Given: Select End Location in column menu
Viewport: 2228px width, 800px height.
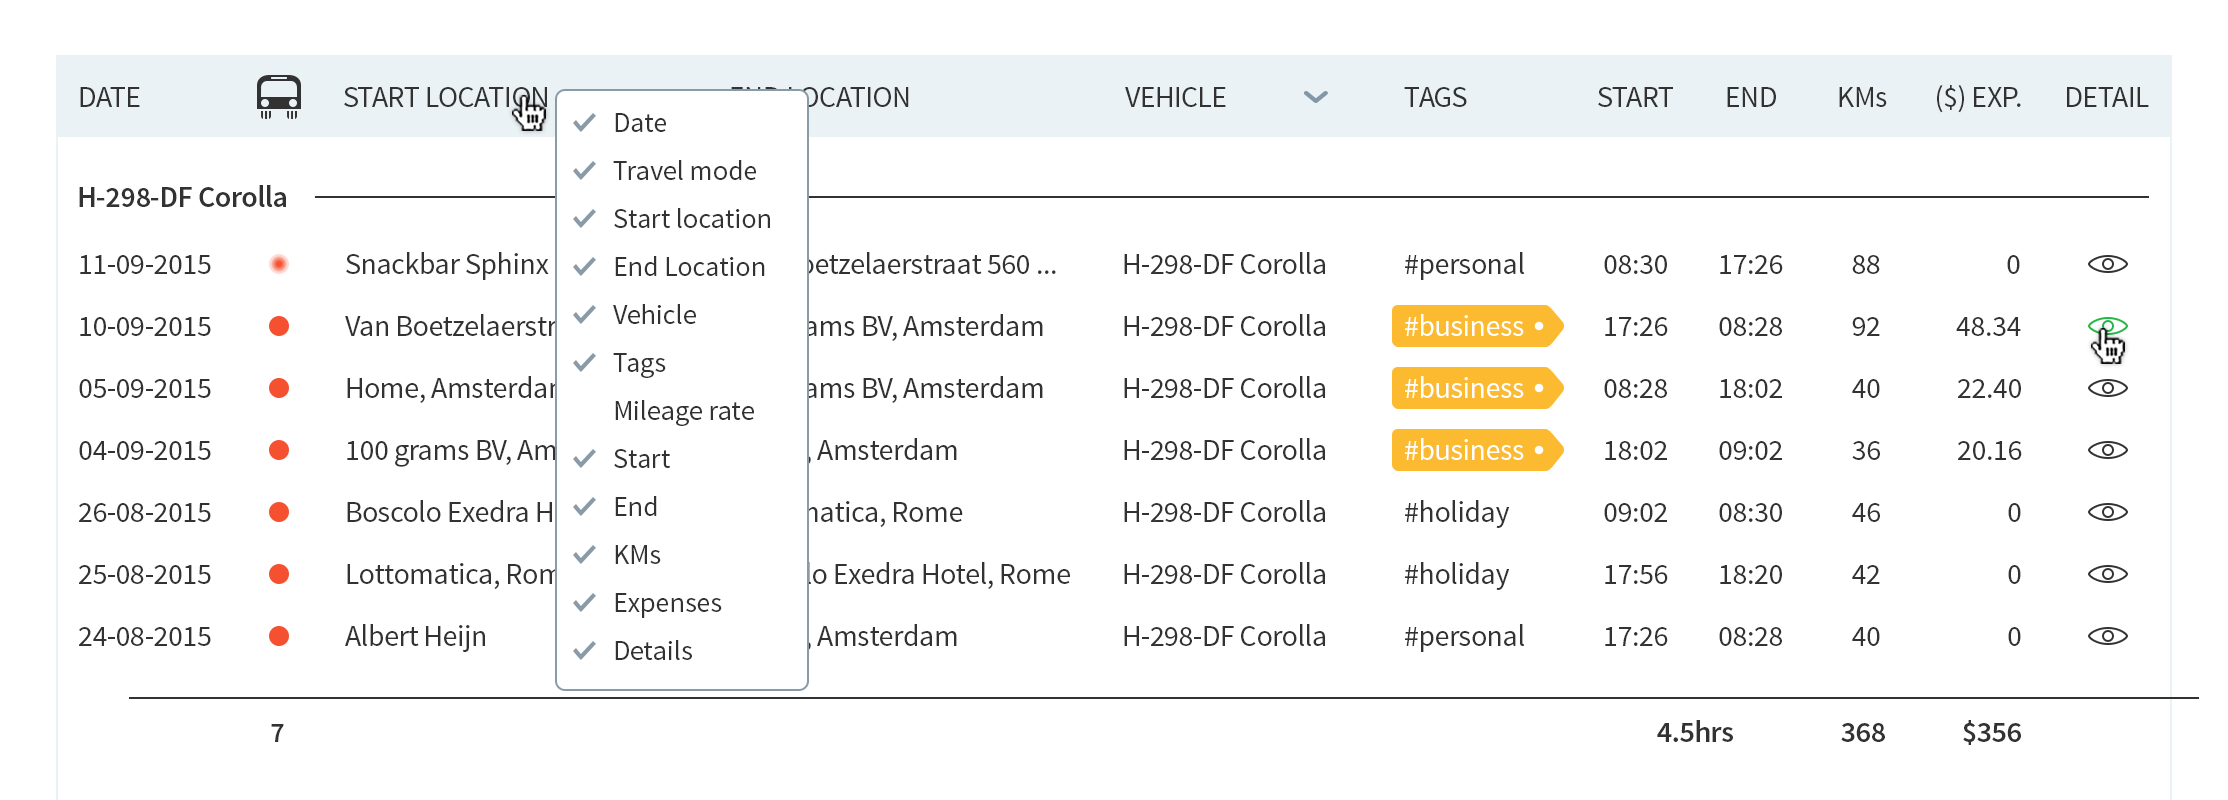Looking at the screenshot, I should [689, 267].
